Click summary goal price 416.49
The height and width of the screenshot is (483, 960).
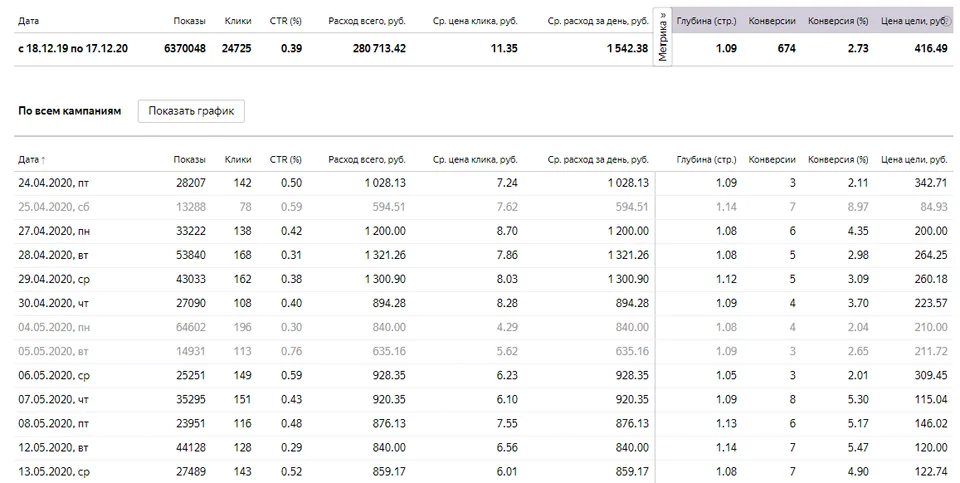tap(931, 48)
